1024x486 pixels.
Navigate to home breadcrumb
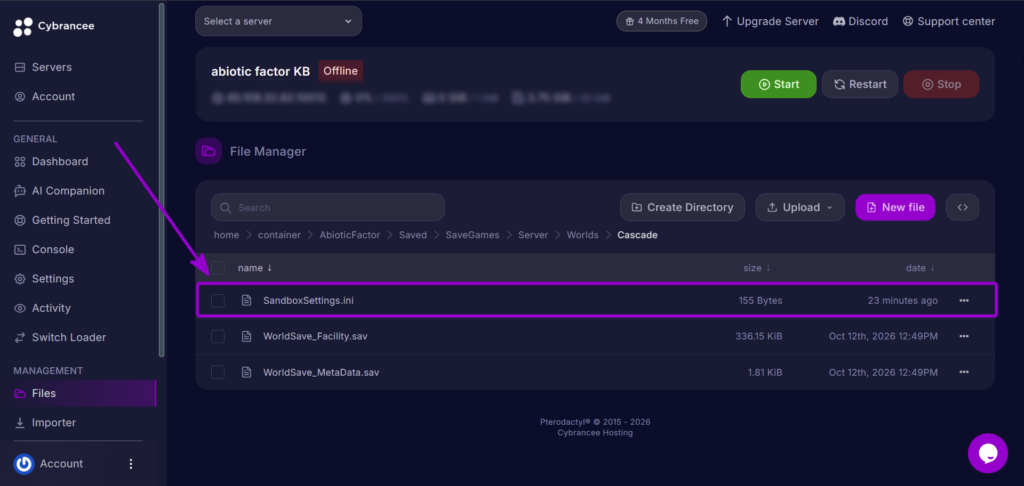227,235
